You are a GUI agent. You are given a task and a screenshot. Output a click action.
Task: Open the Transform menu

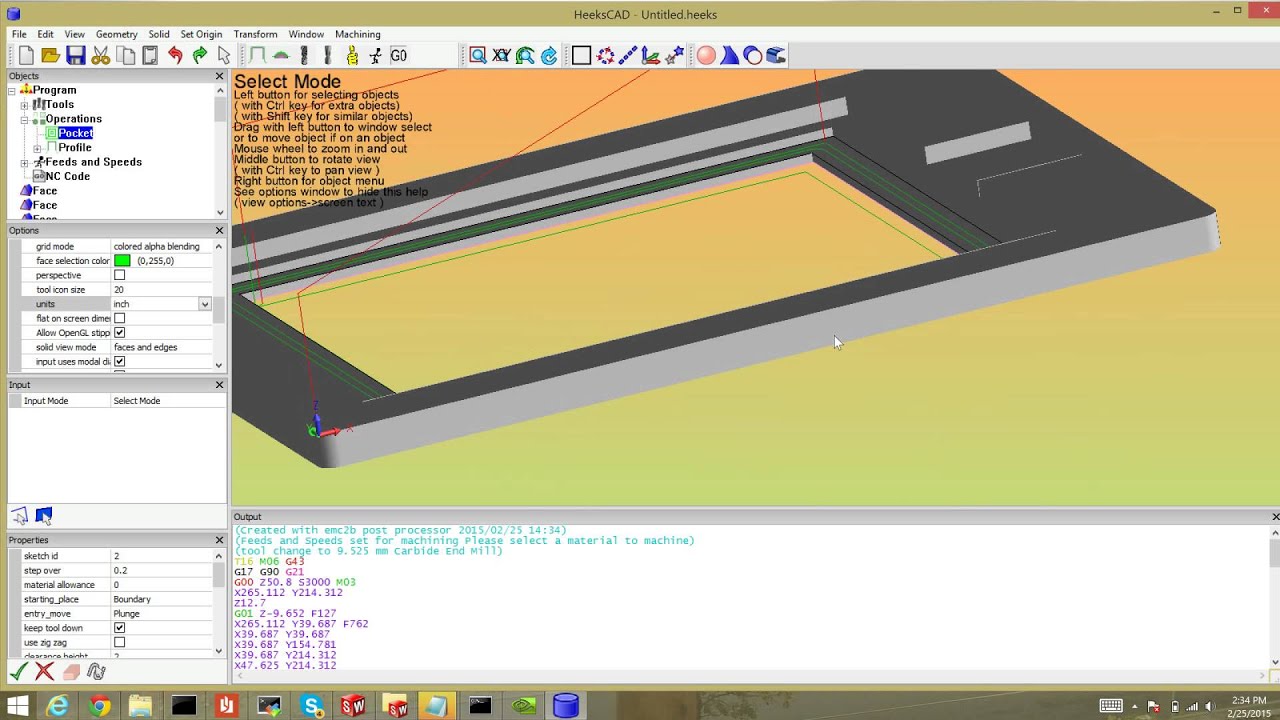[255, 34]
